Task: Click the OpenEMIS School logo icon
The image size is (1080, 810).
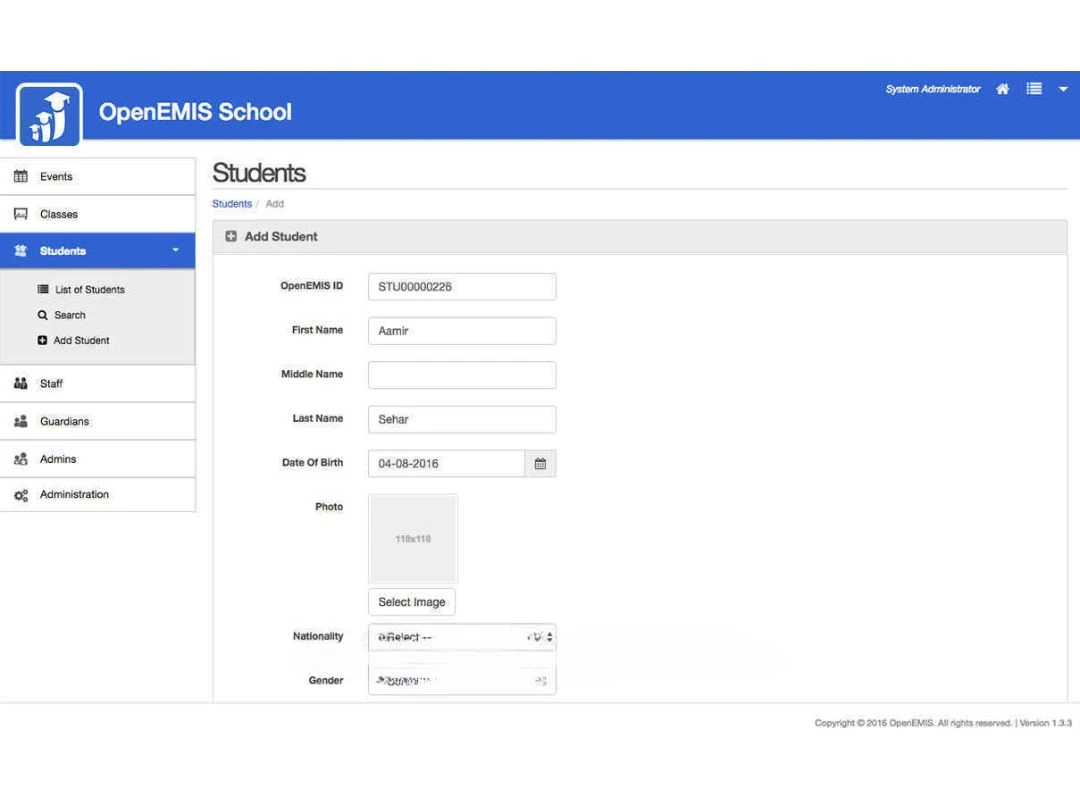Action: click(49, 115)
